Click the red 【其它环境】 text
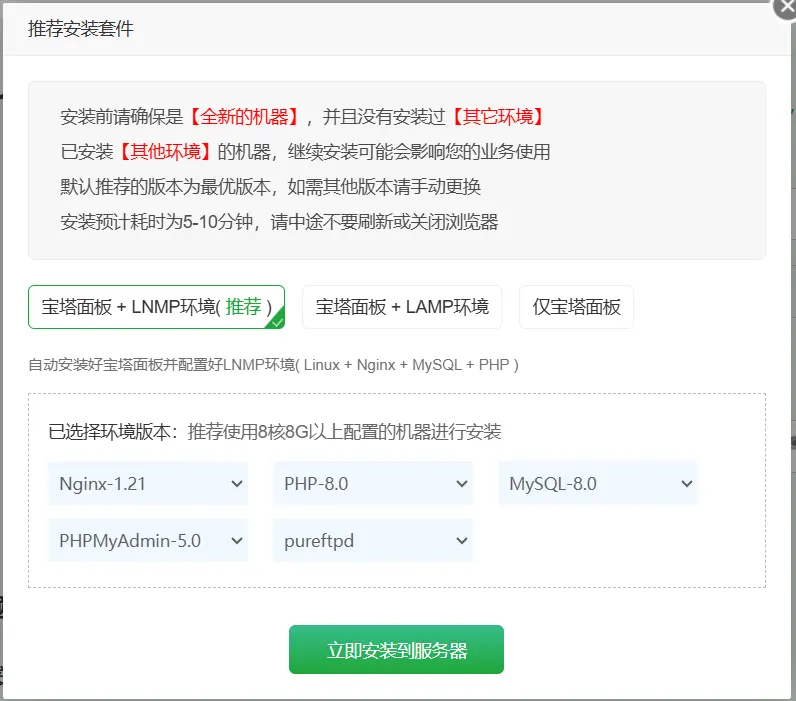Viewport: 796px width, 701px height. coord(498,117)
